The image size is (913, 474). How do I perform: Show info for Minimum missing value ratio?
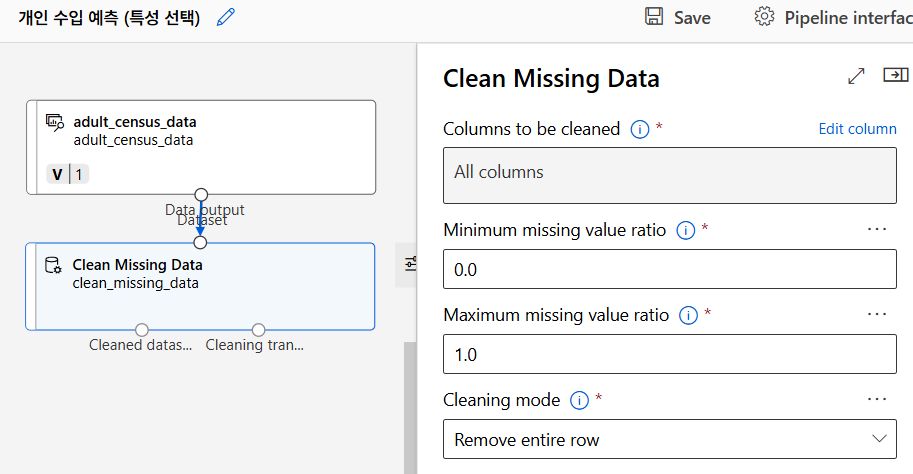[x=685, y=230]
